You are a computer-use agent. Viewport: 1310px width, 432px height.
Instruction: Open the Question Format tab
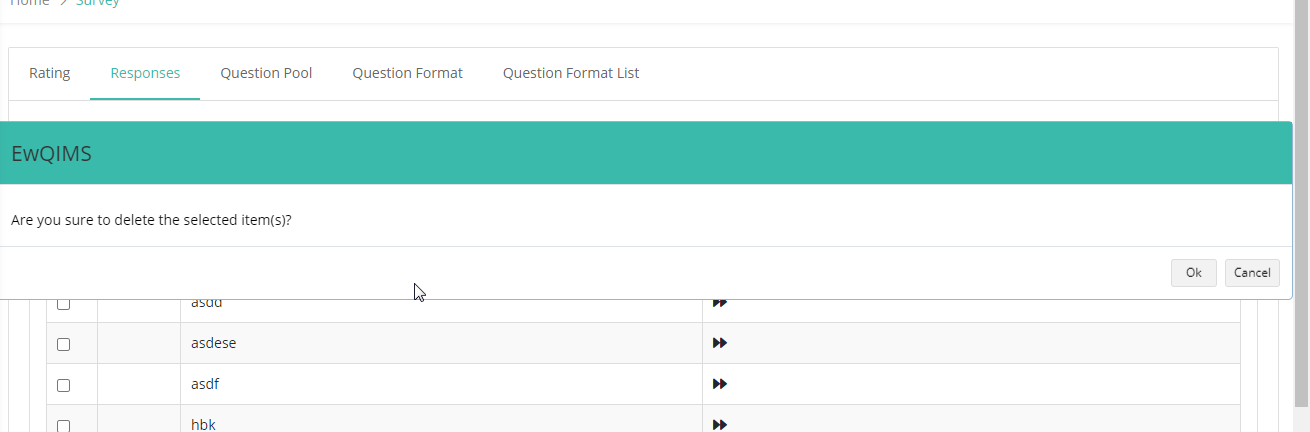(x=407, y=73)
